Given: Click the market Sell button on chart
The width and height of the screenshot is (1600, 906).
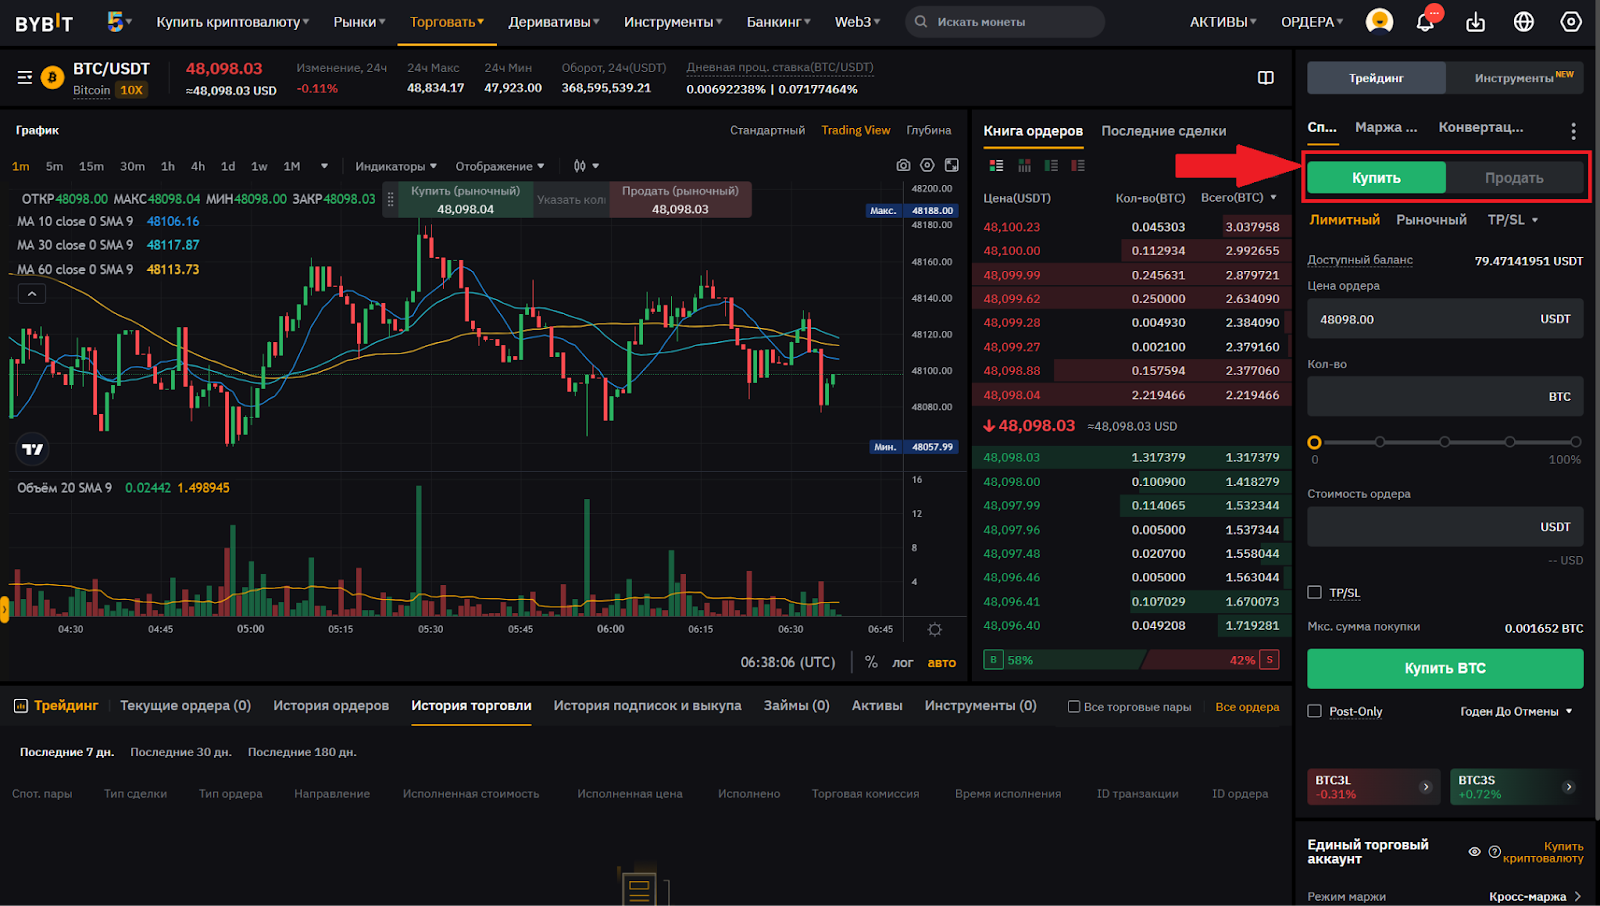Looking at the screenshot, I should point(680,199).
